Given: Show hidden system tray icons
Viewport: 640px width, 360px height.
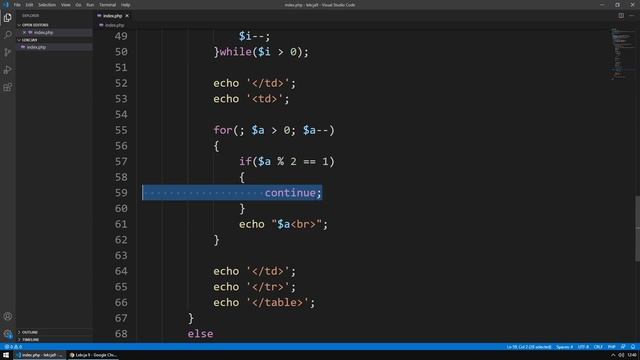Looking at the screenshot, I should point(613,355).
